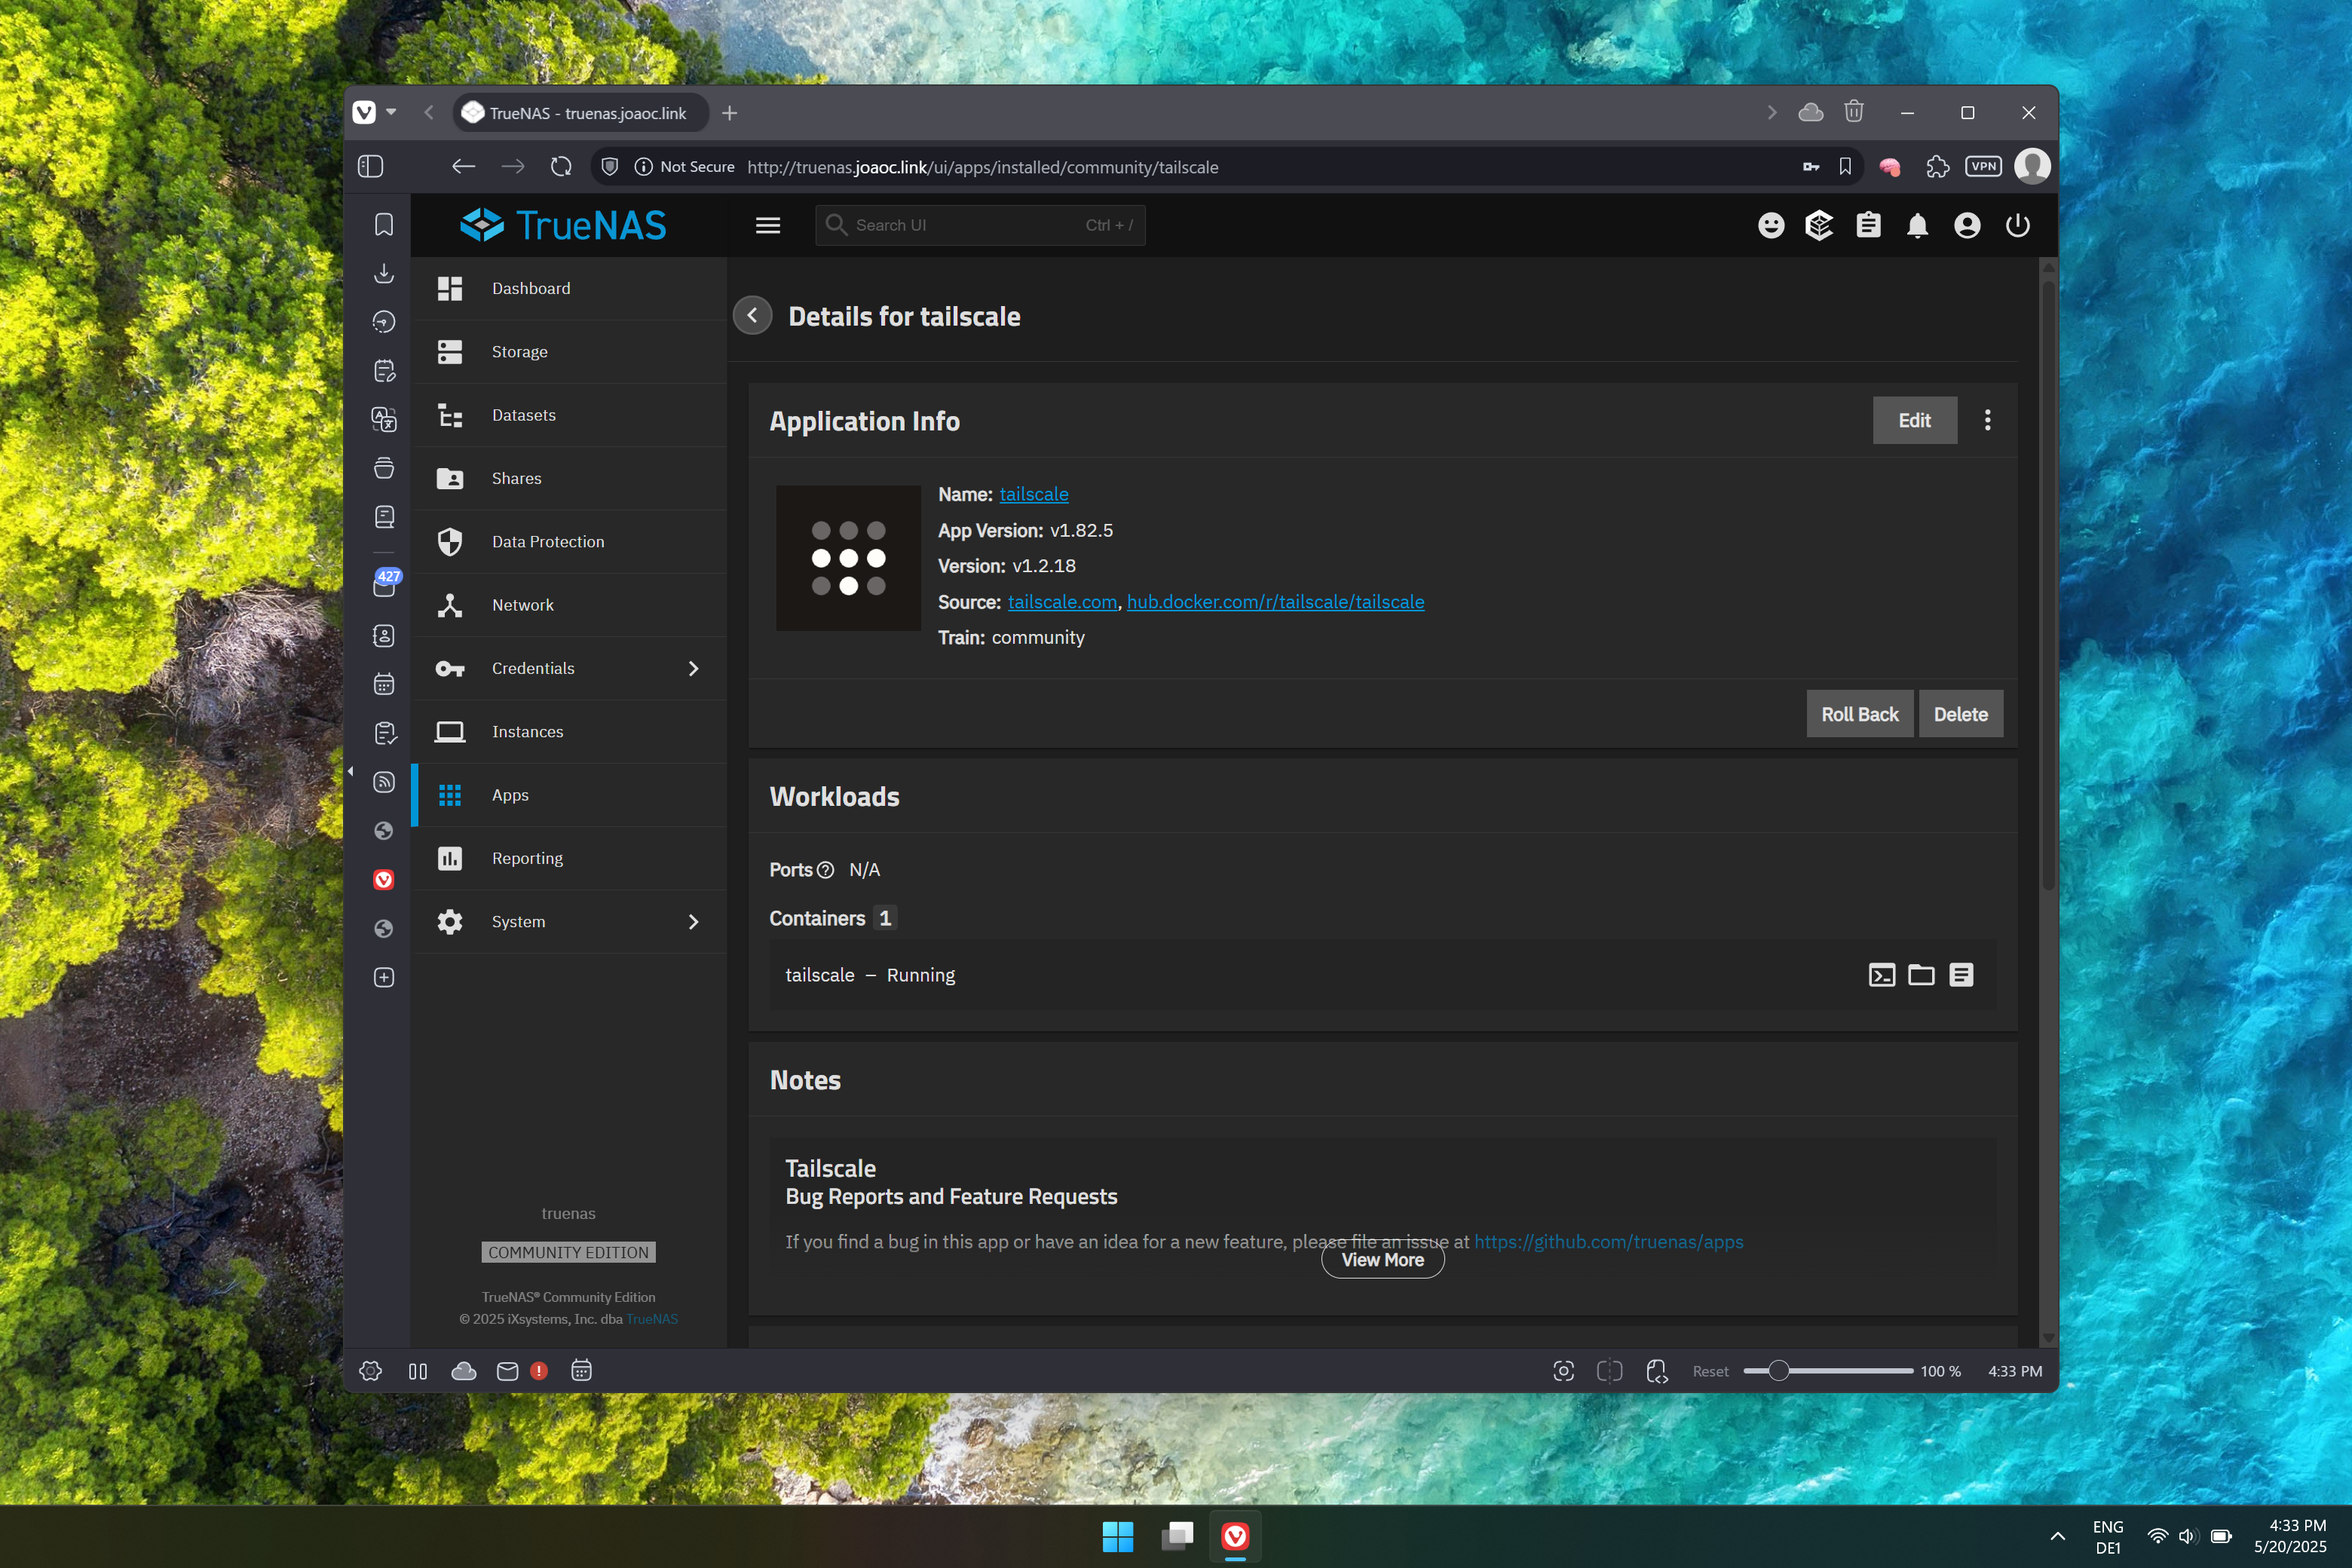Open shell for tailscale container
The image size is (2352, 1568).
[1881, 975]
